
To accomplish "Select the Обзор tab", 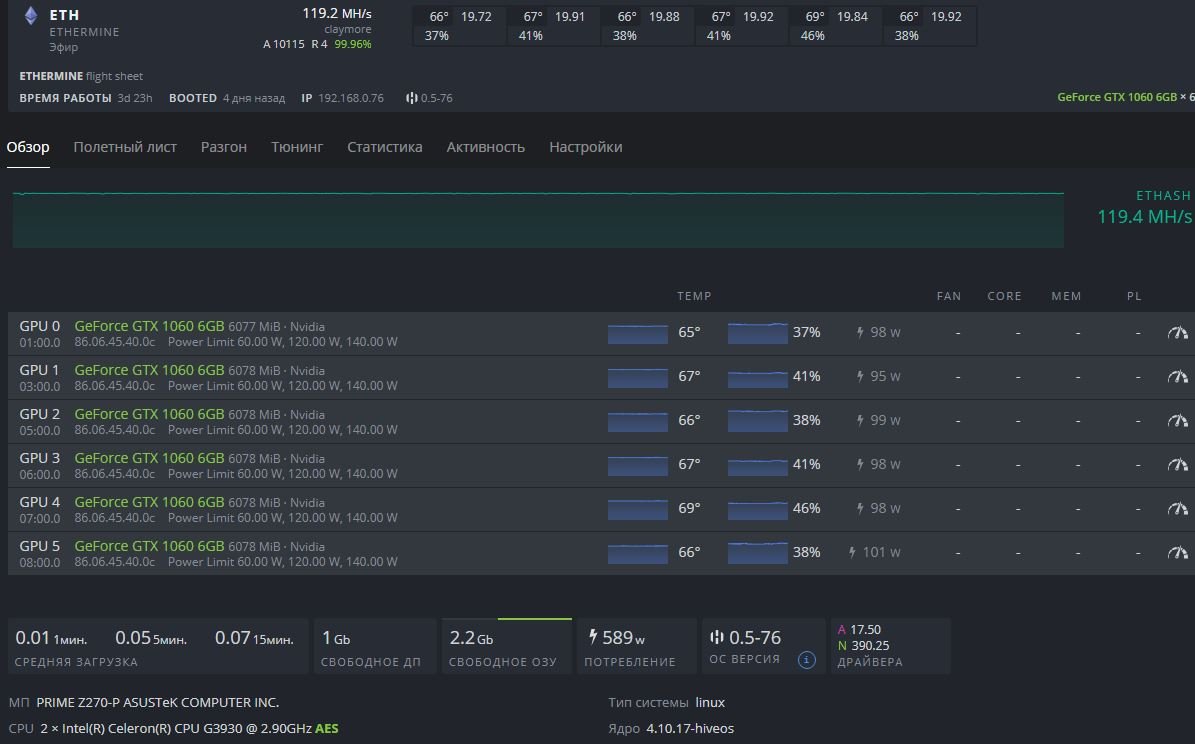I will (x=28, y=147).
